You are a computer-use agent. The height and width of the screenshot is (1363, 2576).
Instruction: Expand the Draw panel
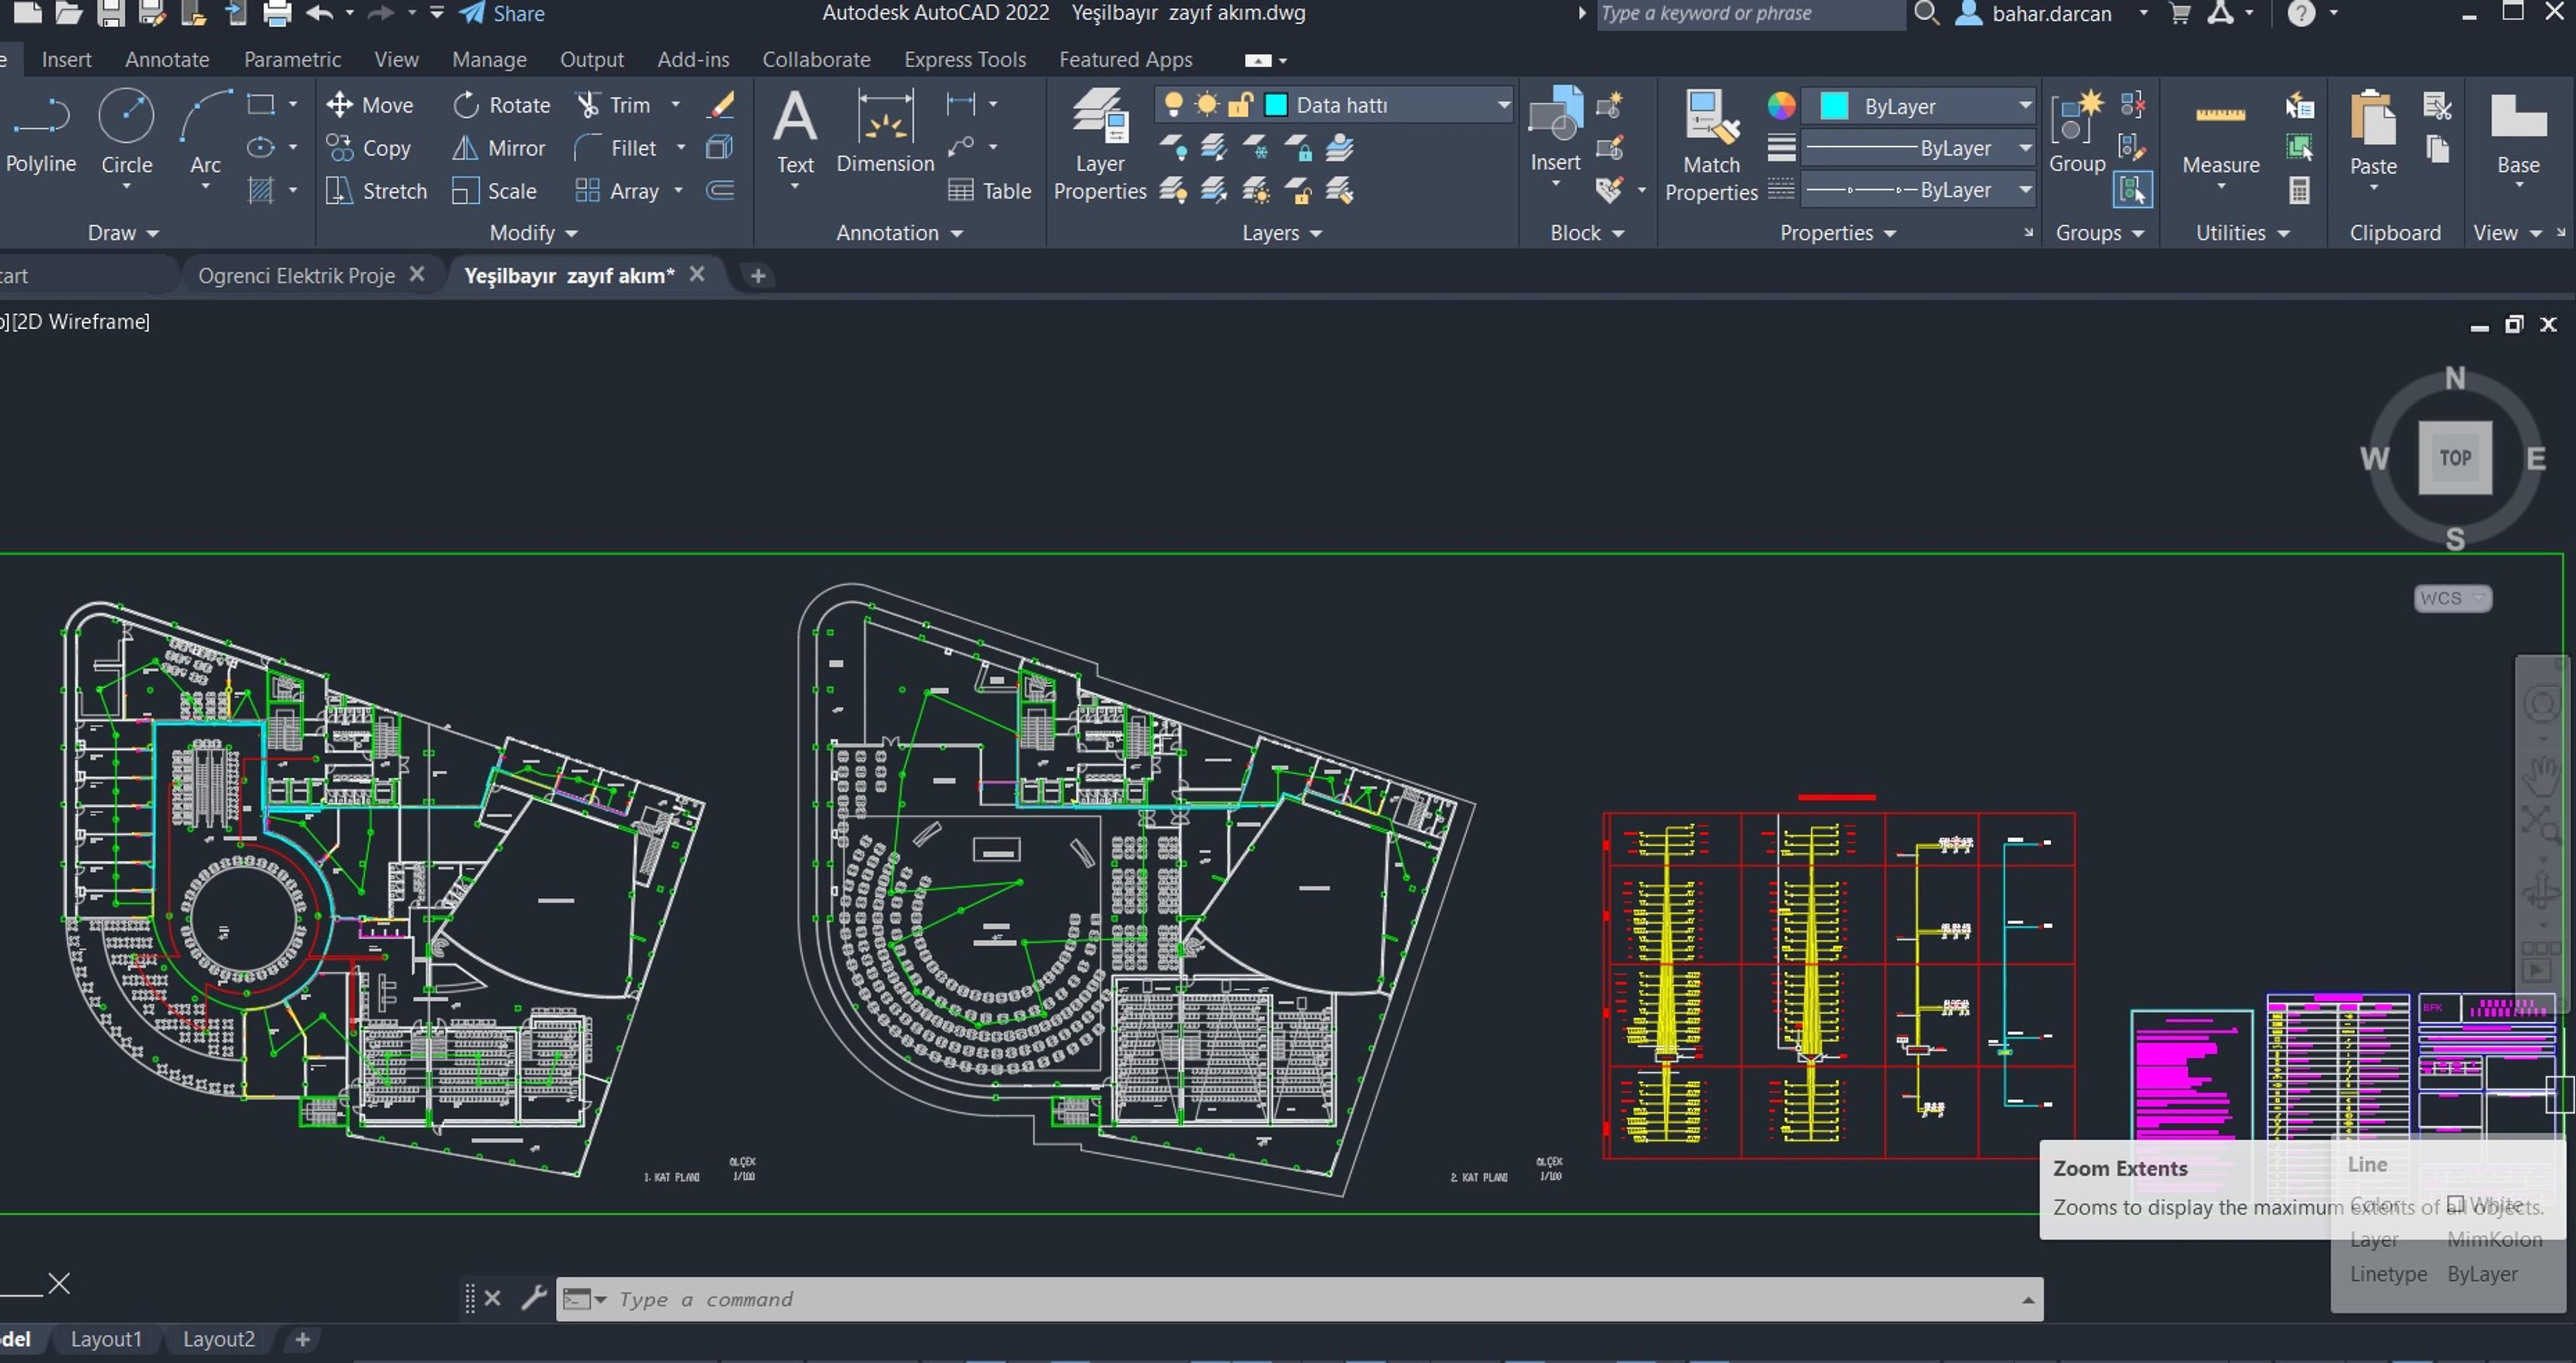coord(124,233)
